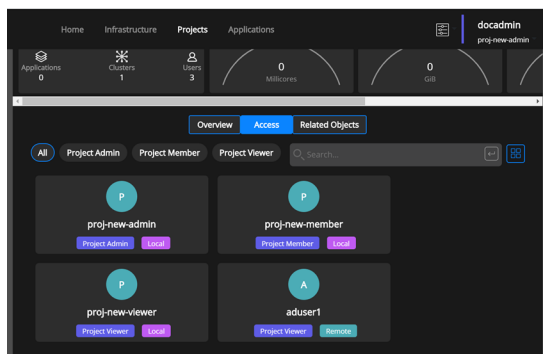Open the proj-new-viewer user name
The image size is (551, 362).
[x=122, y=312]
